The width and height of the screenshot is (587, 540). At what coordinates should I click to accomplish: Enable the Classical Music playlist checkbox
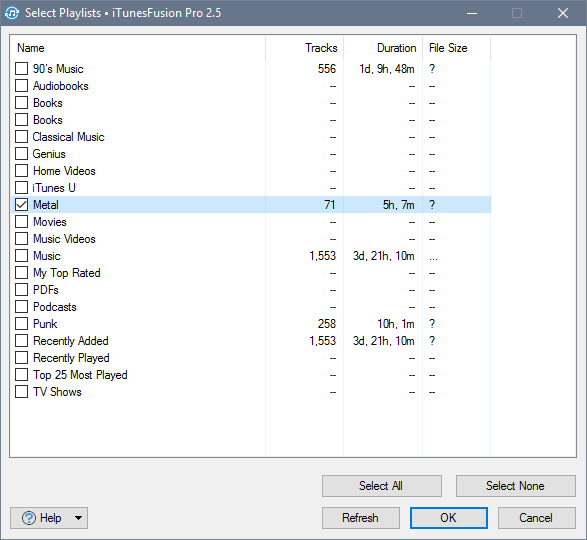point(21,137)
